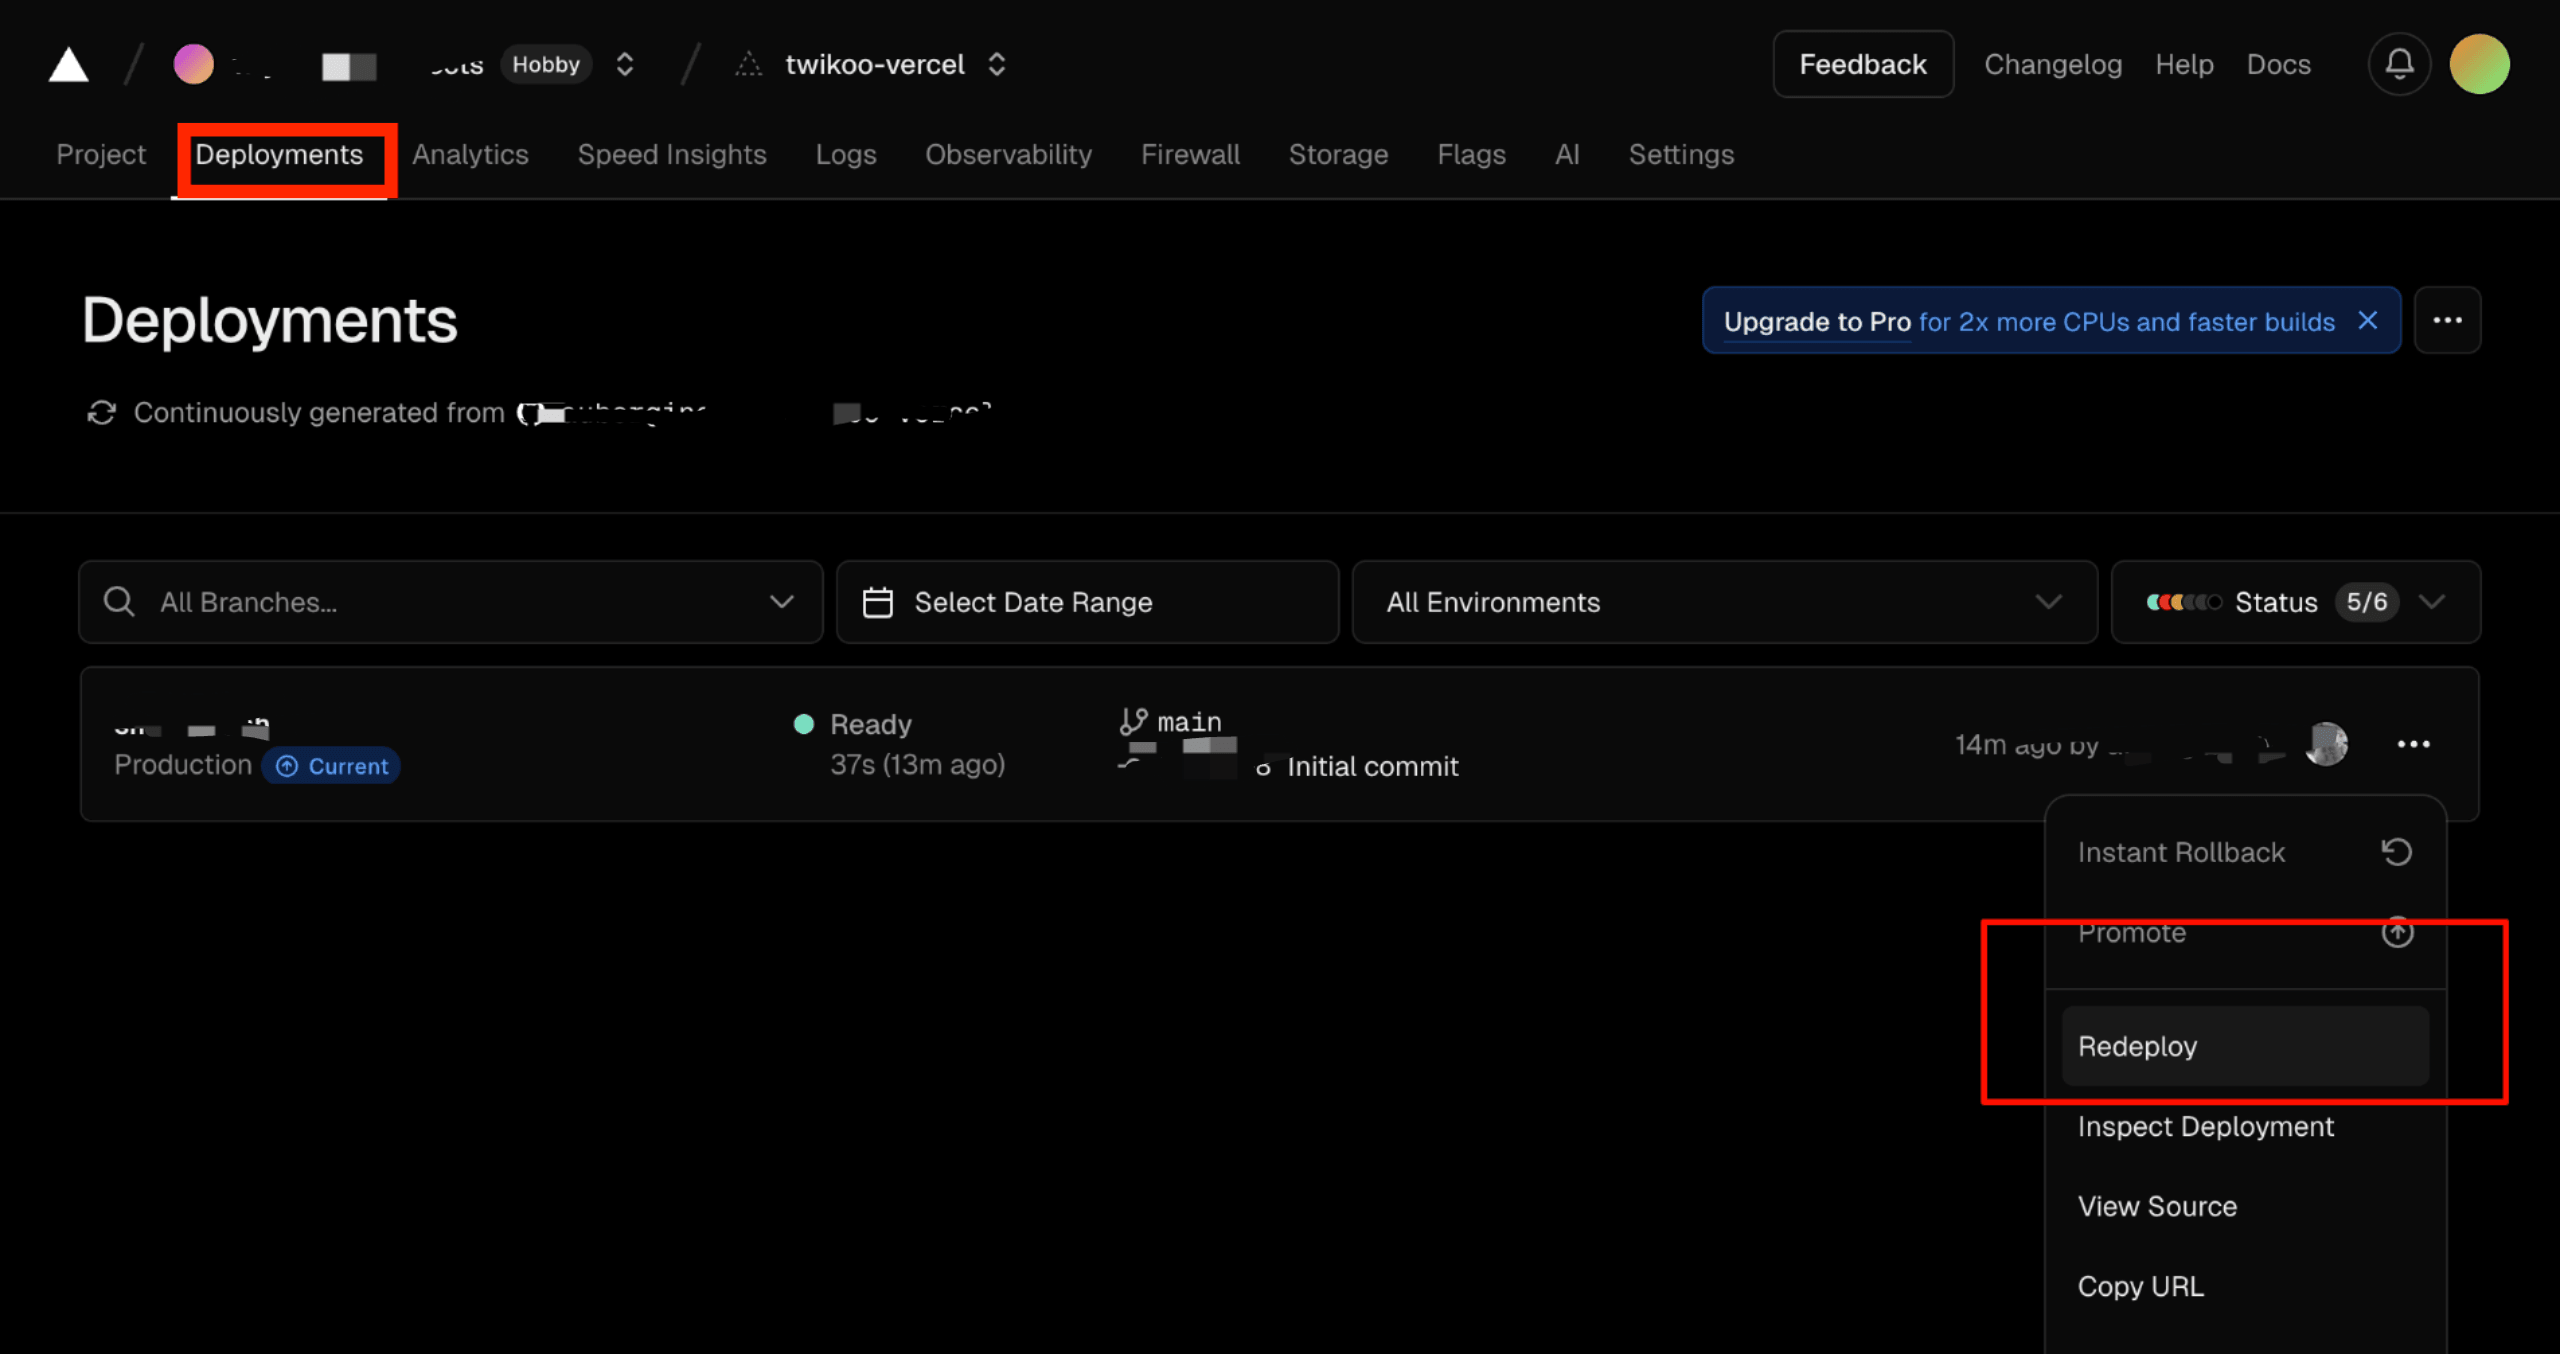Click the '37s (13m ago)' build duration

click(917, 765)
